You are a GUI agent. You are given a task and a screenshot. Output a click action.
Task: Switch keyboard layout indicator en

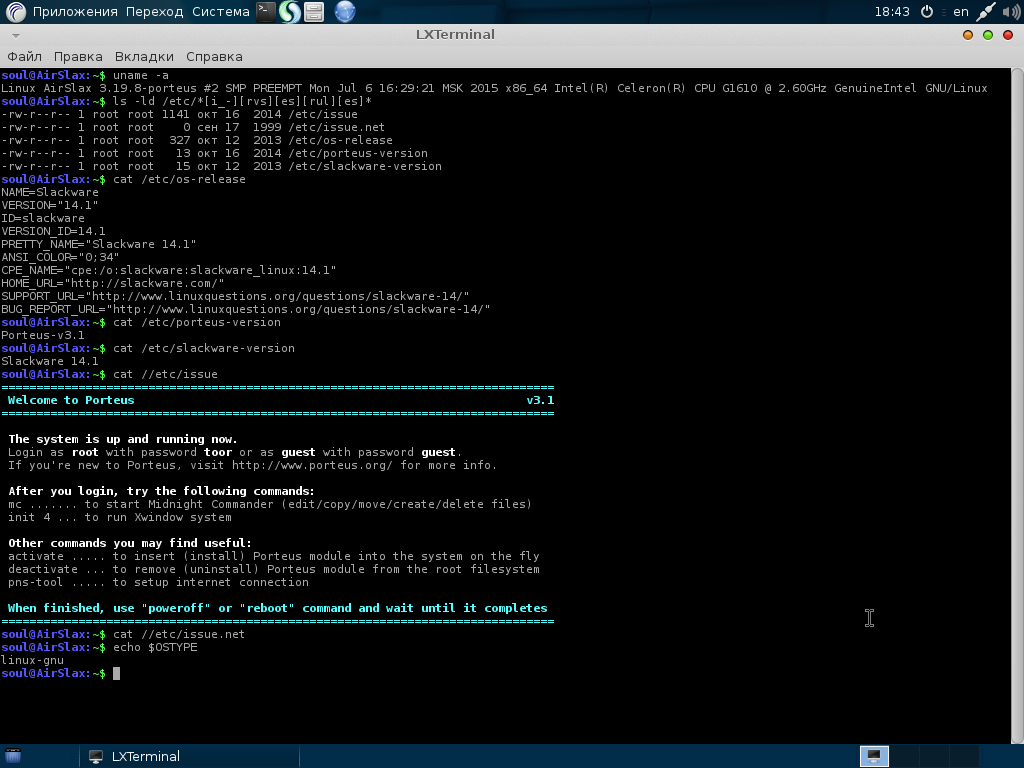(961, 11)
